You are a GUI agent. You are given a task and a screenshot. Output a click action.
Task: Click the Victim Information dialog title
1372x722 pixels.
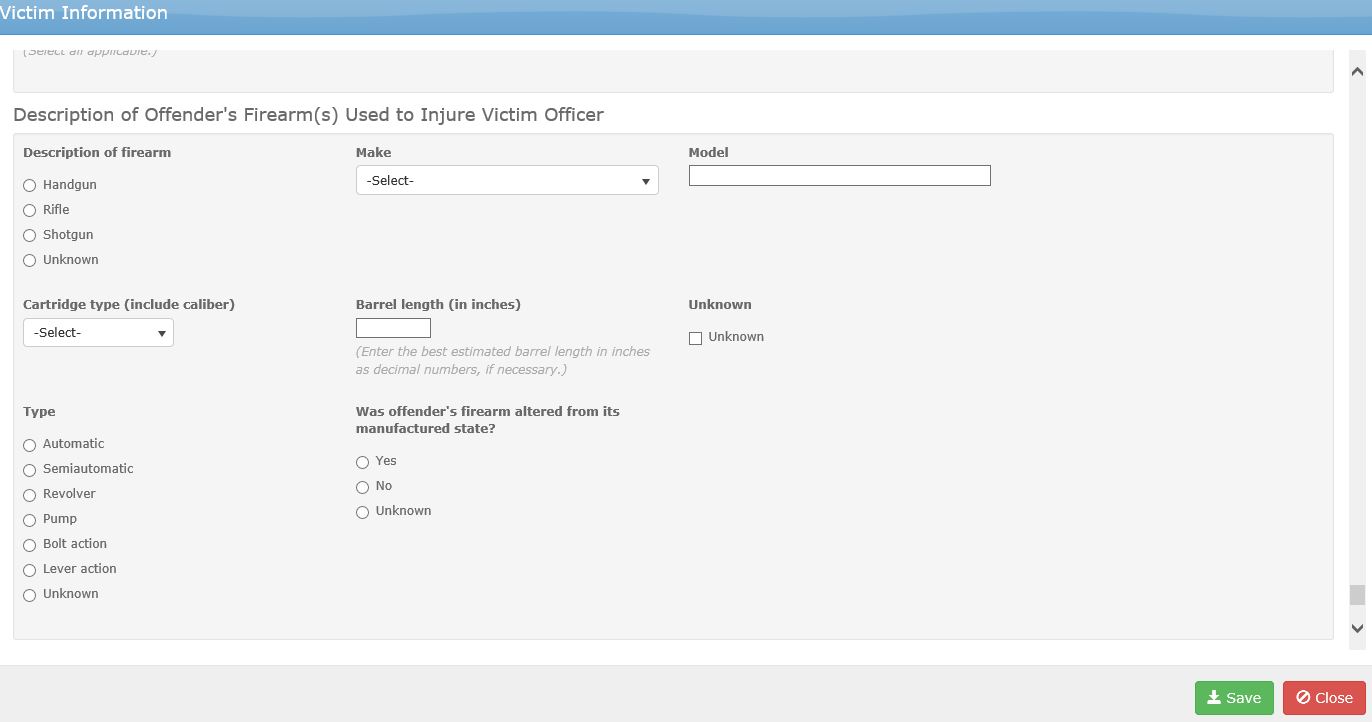click(84, 13)
